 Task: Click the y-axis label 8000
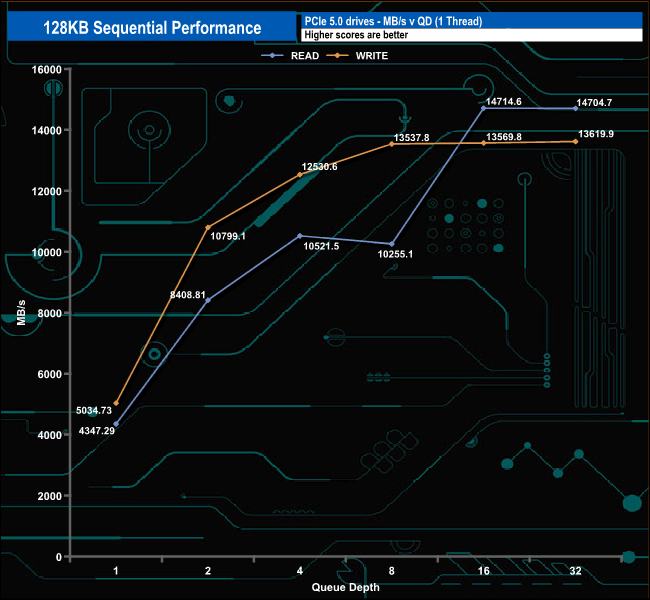tap(49, 313)
